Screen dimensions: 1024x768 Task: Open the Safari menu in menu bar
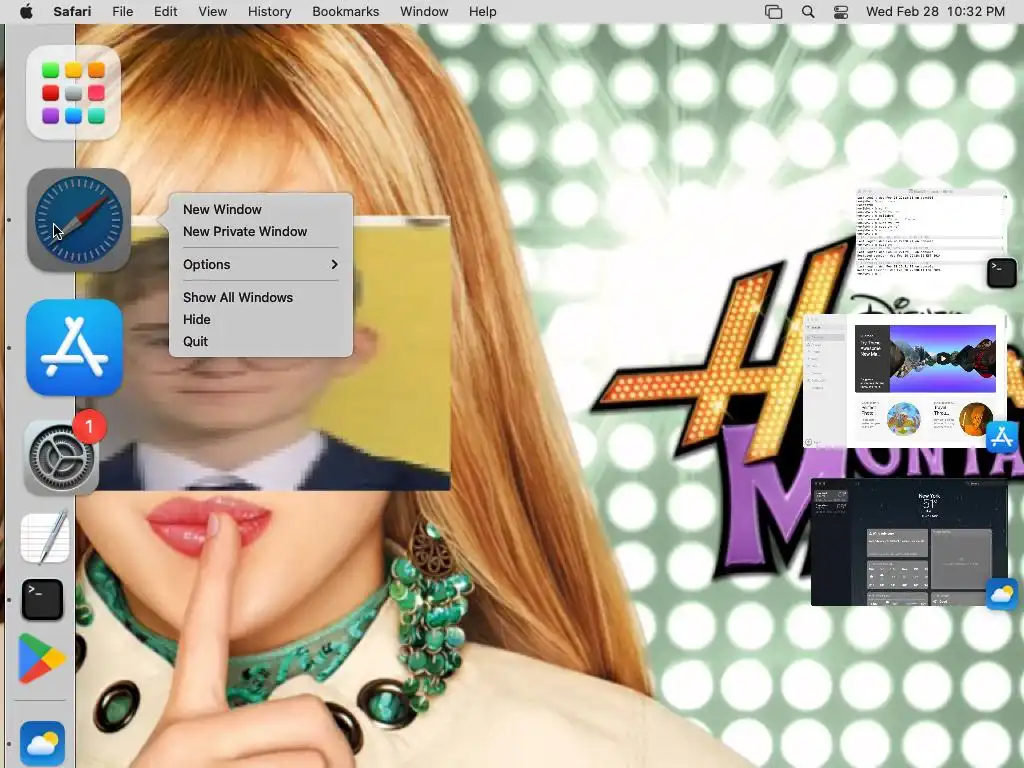72,12
